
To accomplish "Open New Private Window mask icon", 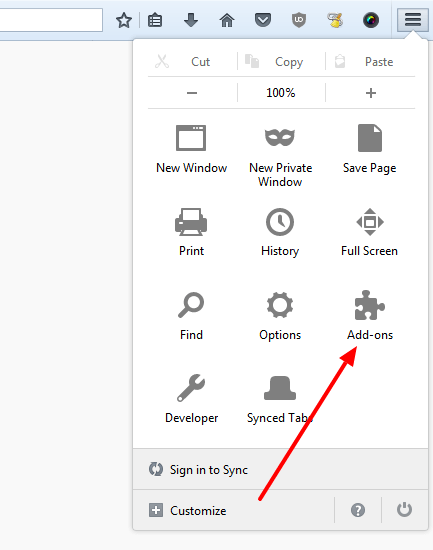I will [280, 138].
